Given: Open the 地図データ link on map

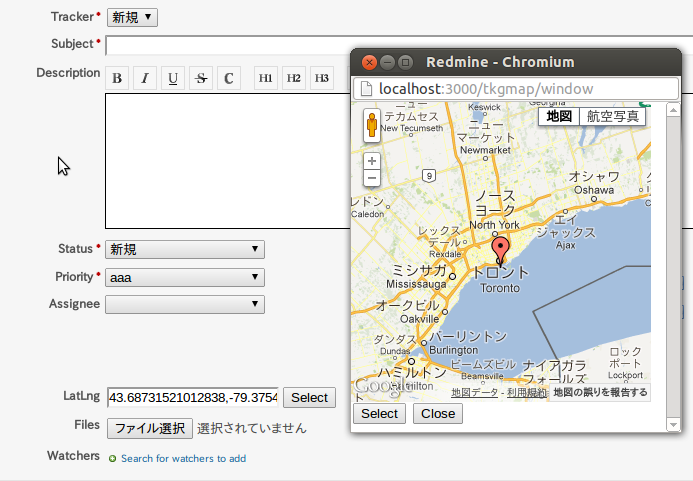Looking at the screenshot, I should 474,393.
